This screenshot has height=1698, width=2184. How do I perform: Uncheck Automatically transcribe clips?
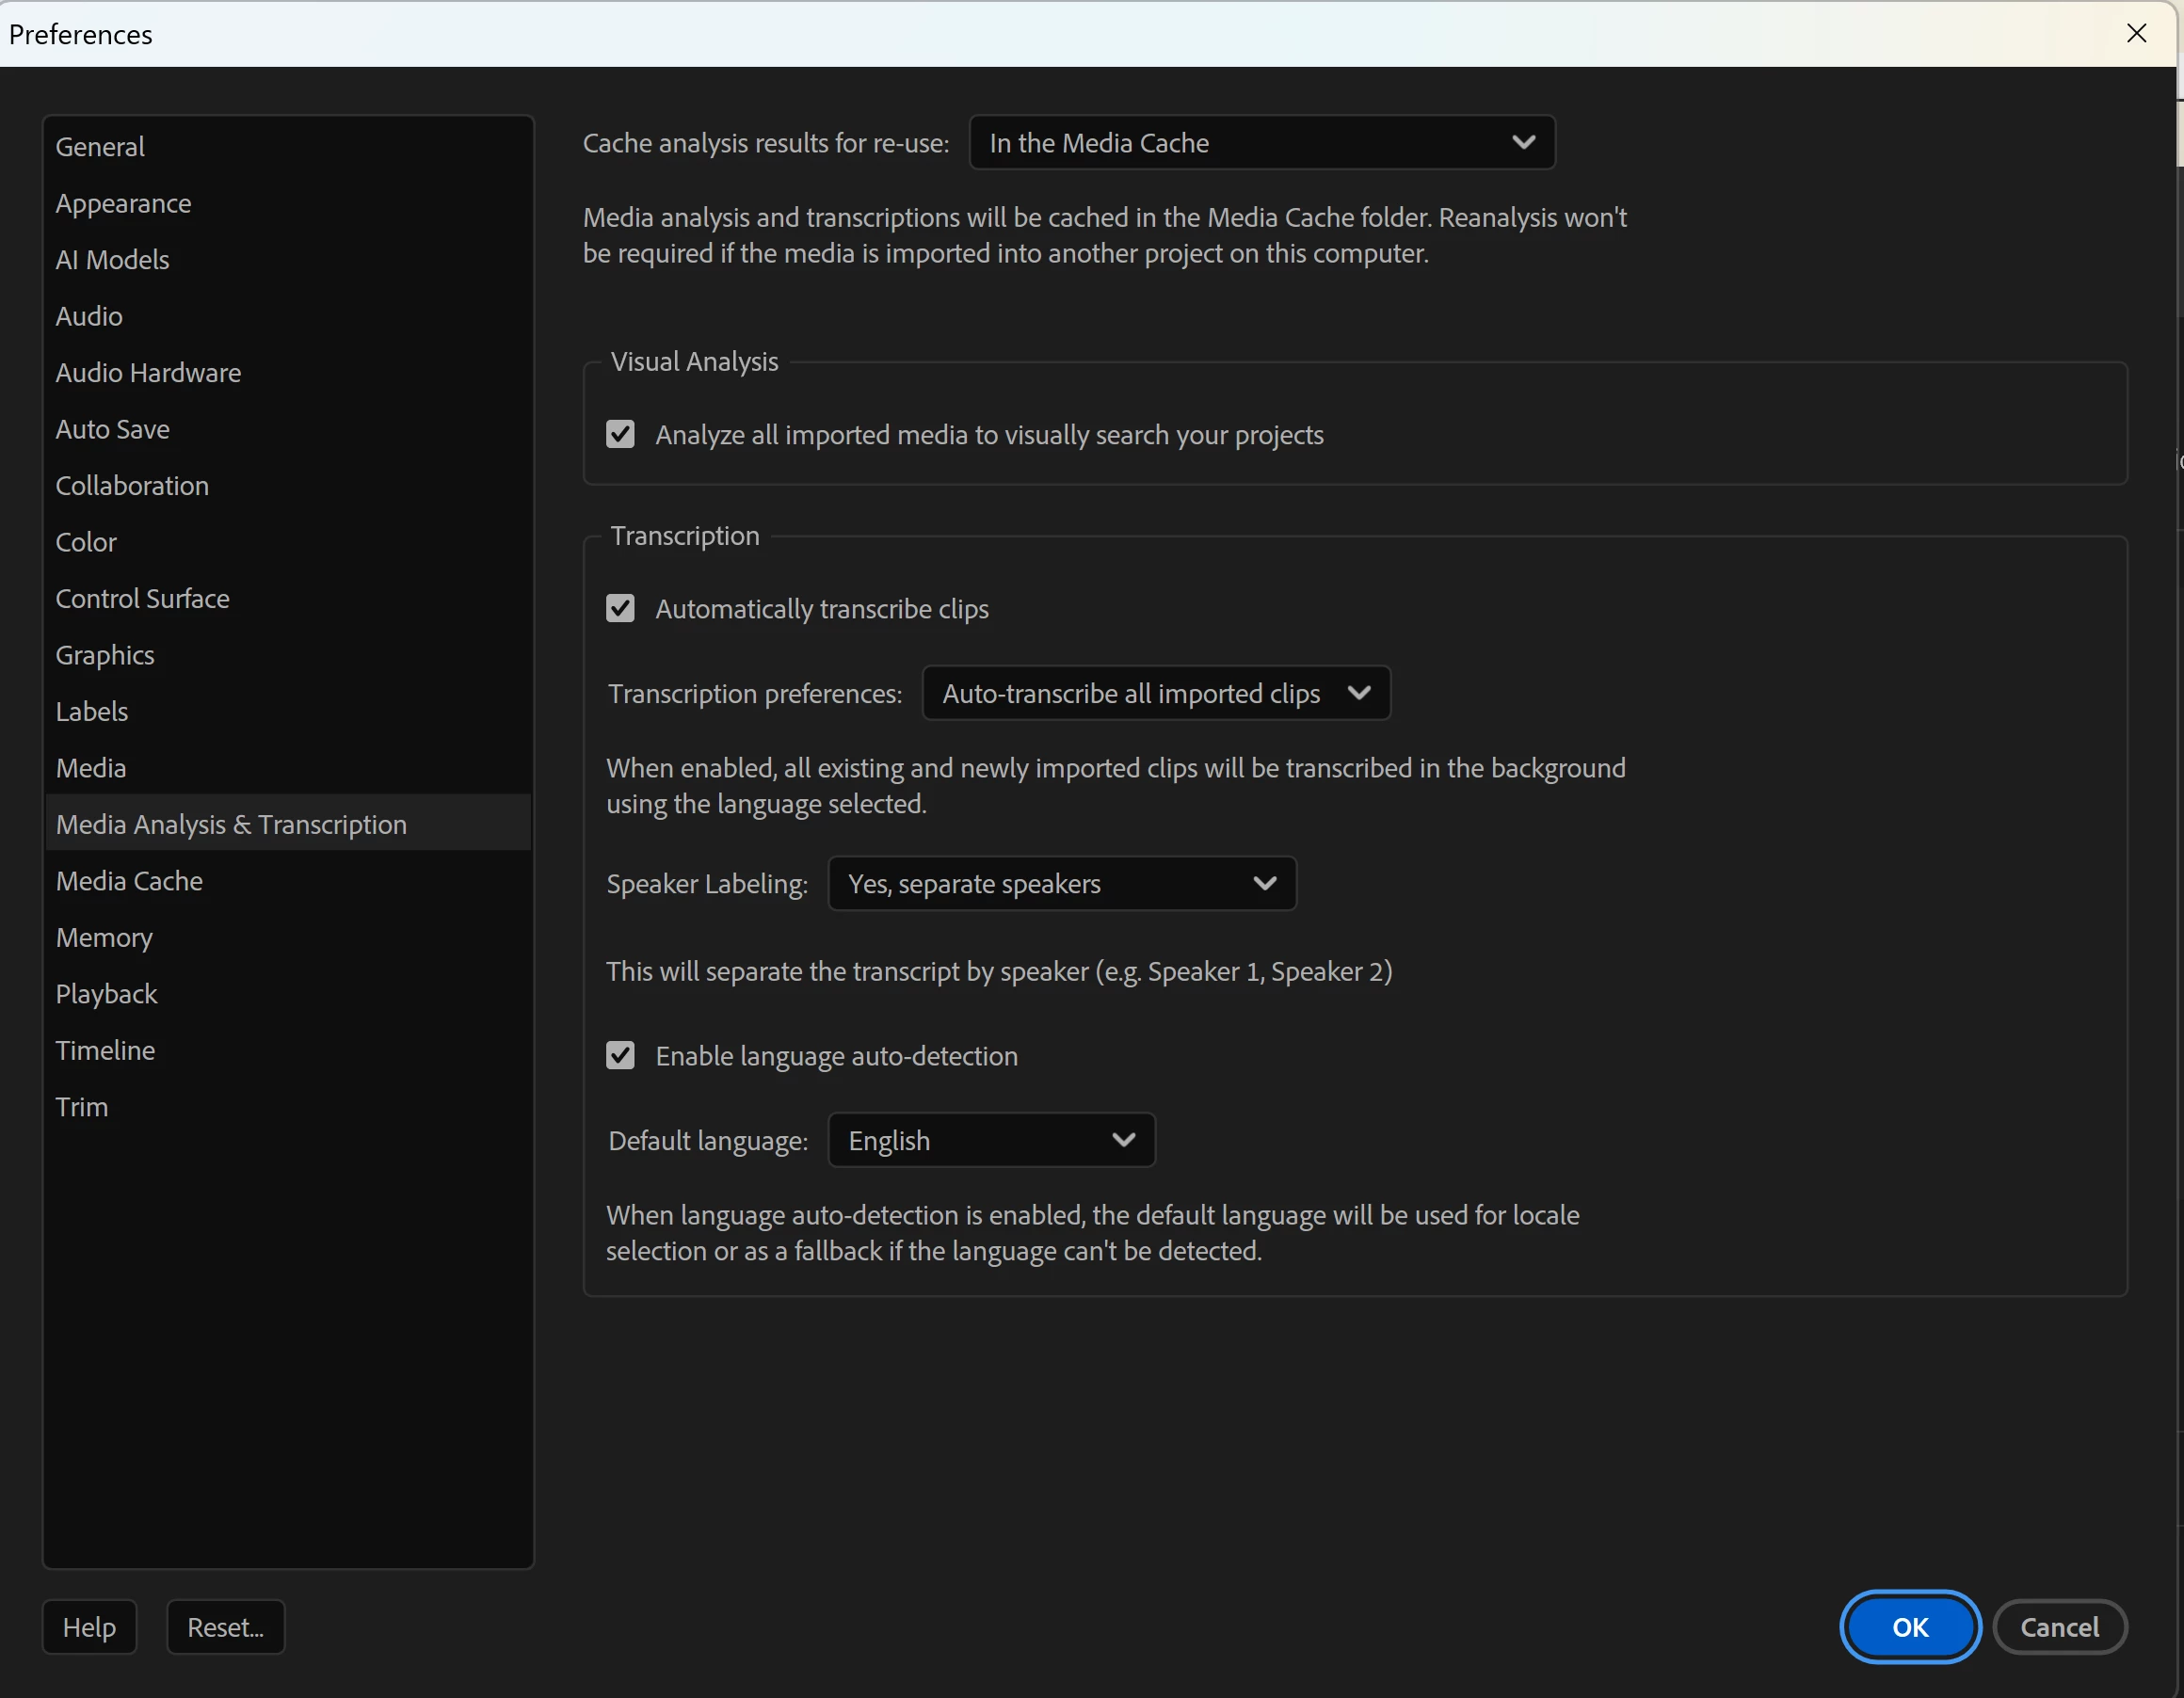[x=620, y=608]
